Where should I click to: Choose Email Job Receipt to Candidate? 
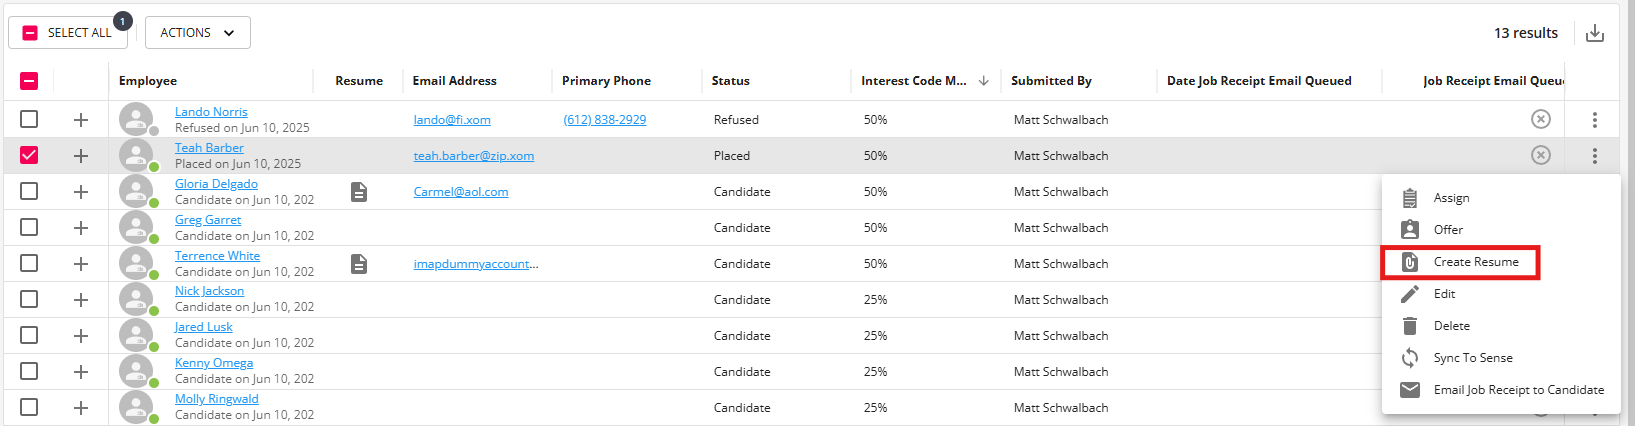coord(1518,390)
